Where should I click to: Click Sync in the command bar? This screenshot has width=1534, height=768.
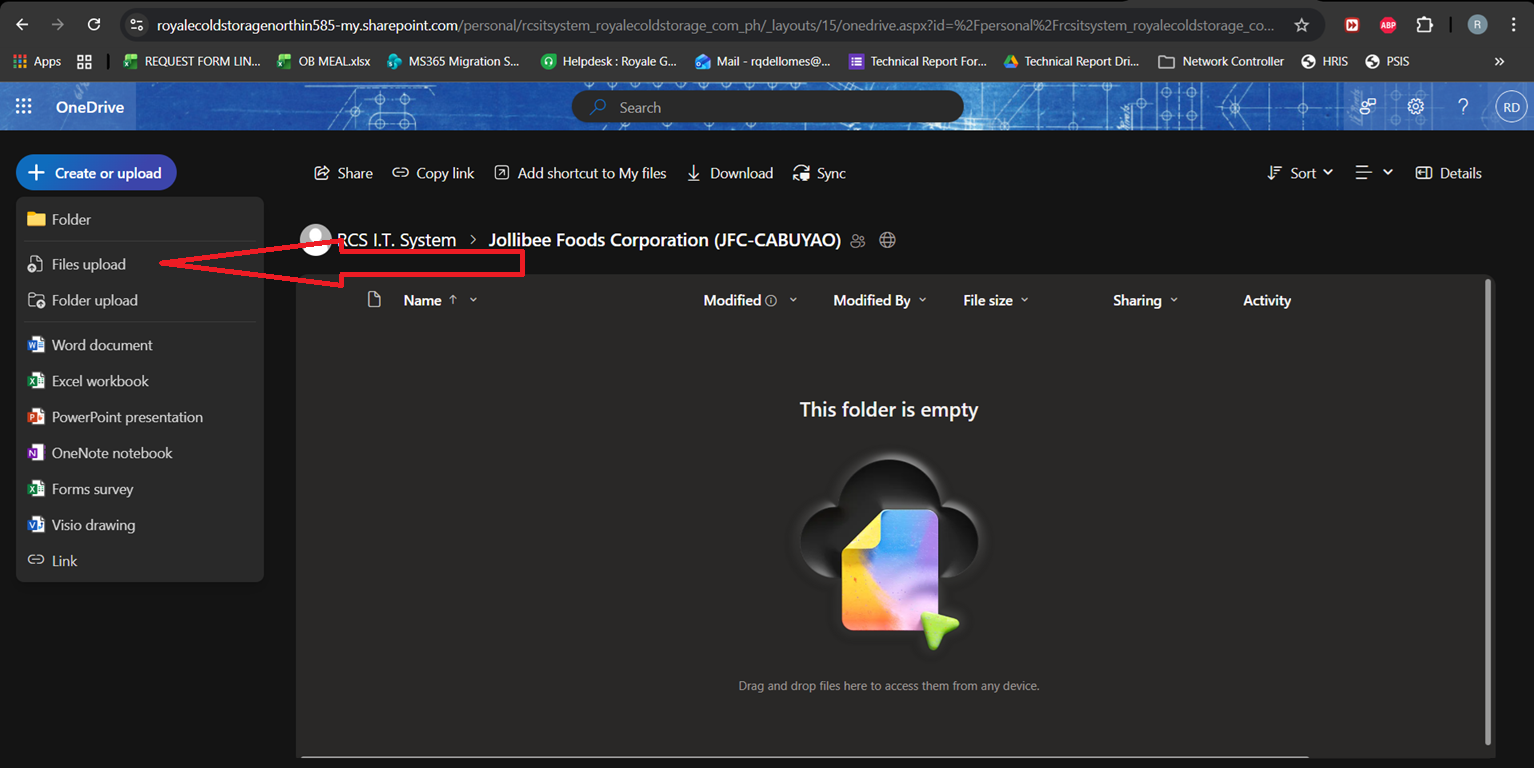(x=819, y=173)
